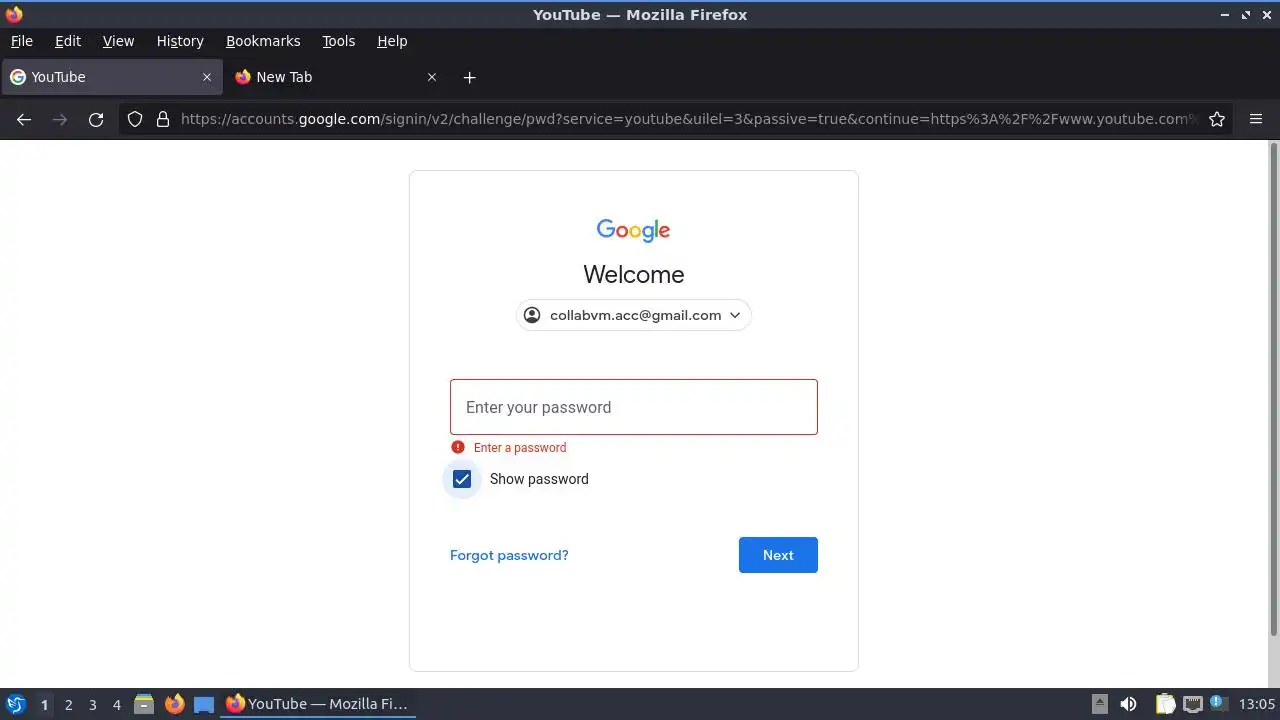
Task: Uncheck the Show password checkbox
Action: [x=462, y=479]
